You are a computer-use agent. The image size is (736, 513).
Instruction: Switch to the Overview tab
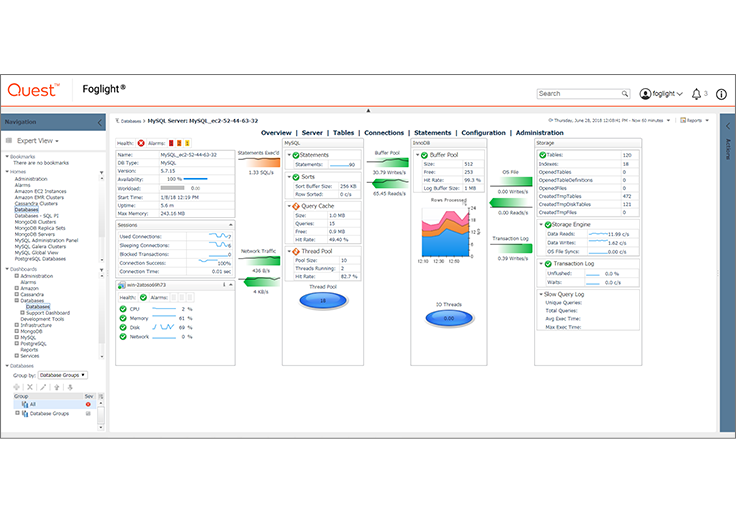276,133
